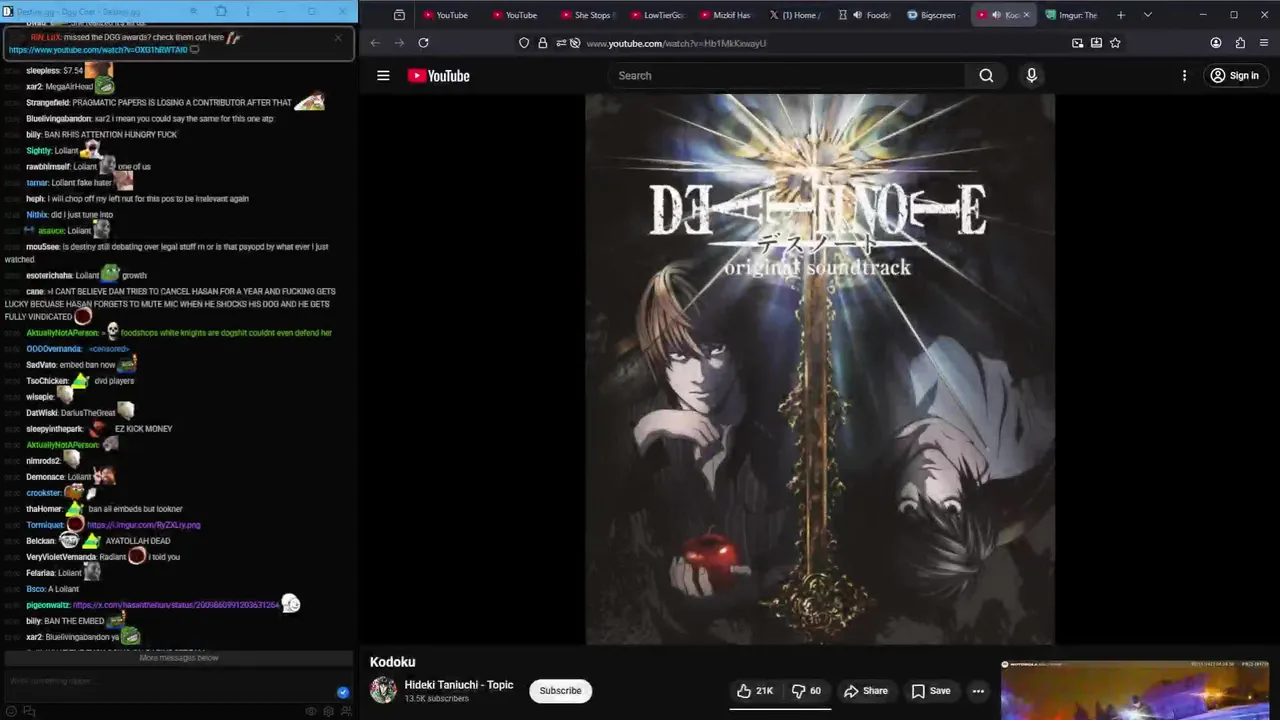This screenshot has height=720, width=1280.
Task: Open the Firefox View tab list icon
Action: [x=399, y=15]
